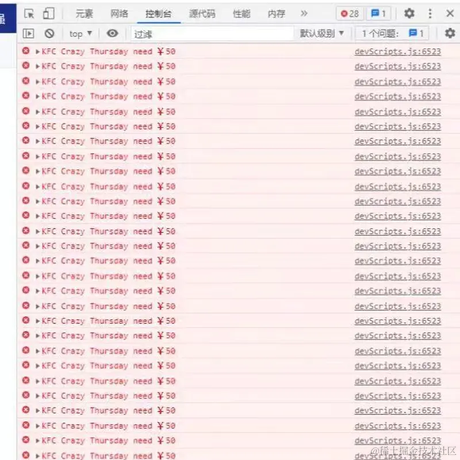Screen dimensions: 460x460
Task: Select the 控制台 tab
Action: [x=159, y=14]
